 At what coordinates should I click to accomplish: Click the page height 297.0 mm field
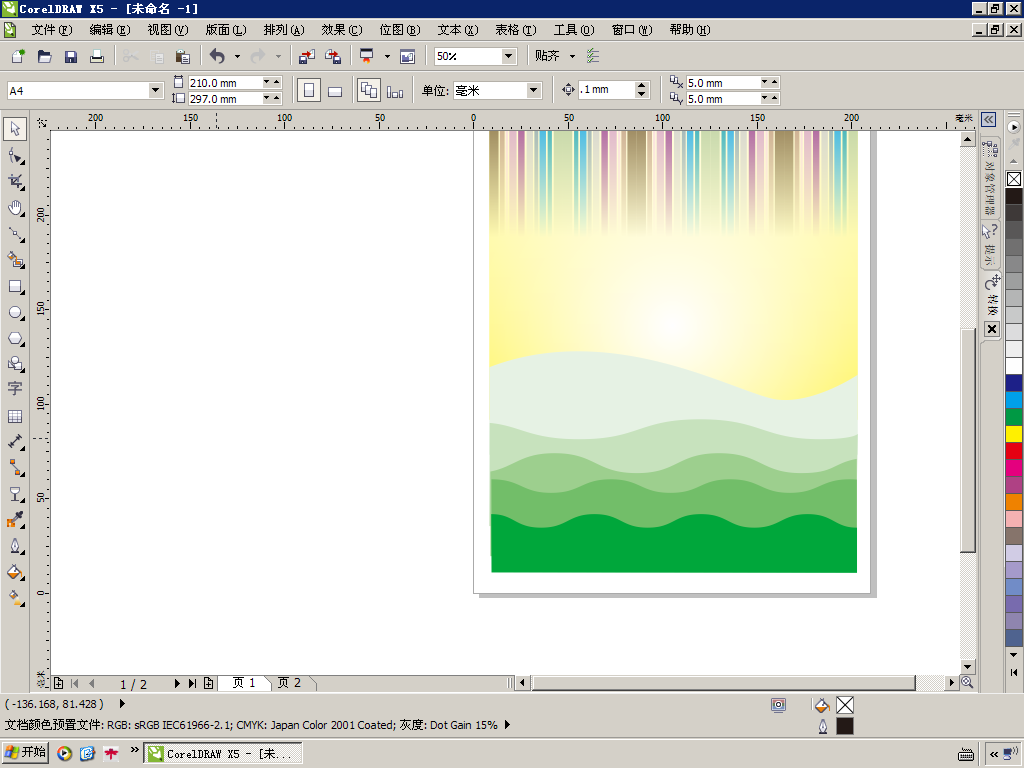tap(225, 99)
